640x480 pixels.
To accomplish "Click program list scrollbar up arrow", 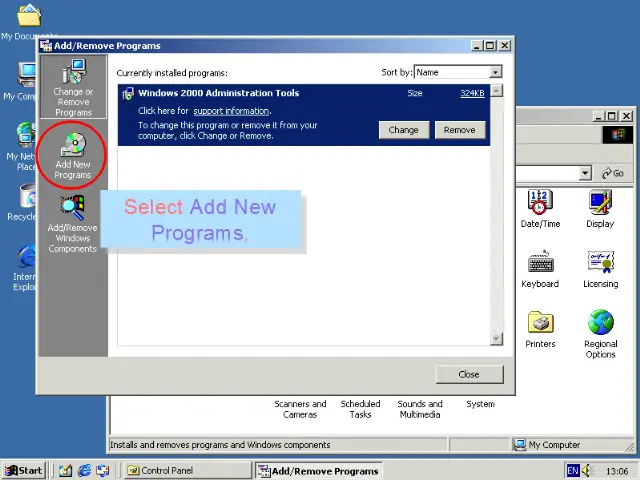I will [x=496, y=90].
